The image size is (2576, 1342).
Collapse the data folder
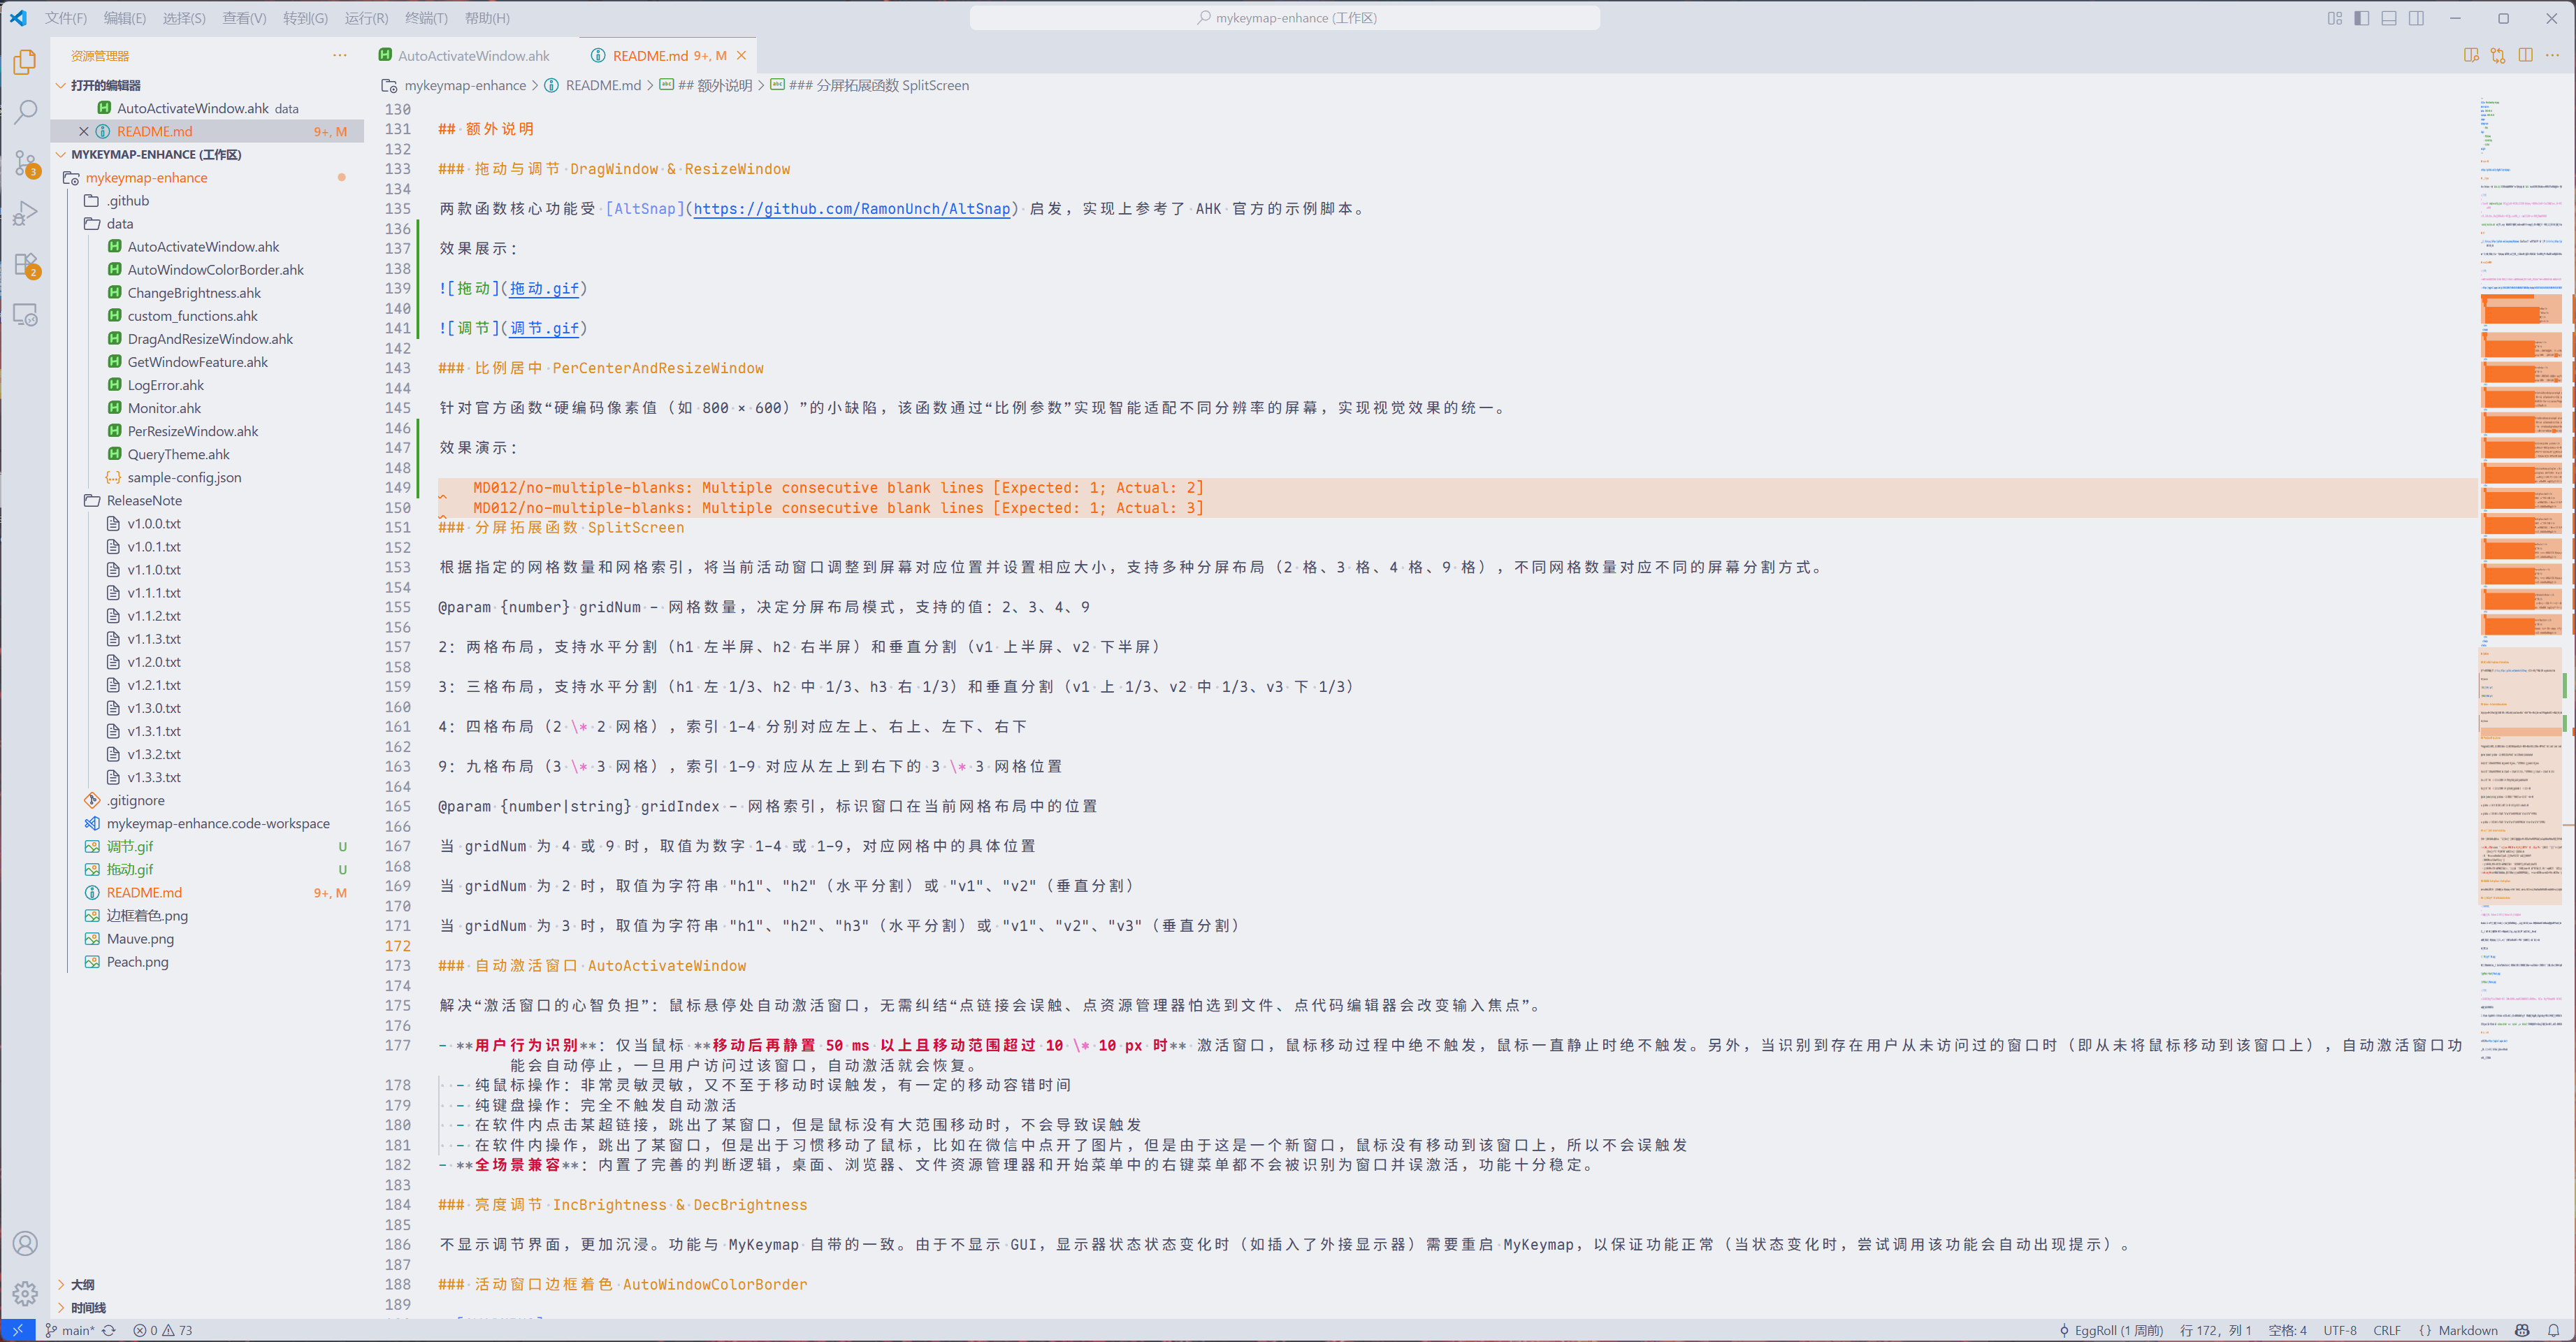[x=120, y=224]
